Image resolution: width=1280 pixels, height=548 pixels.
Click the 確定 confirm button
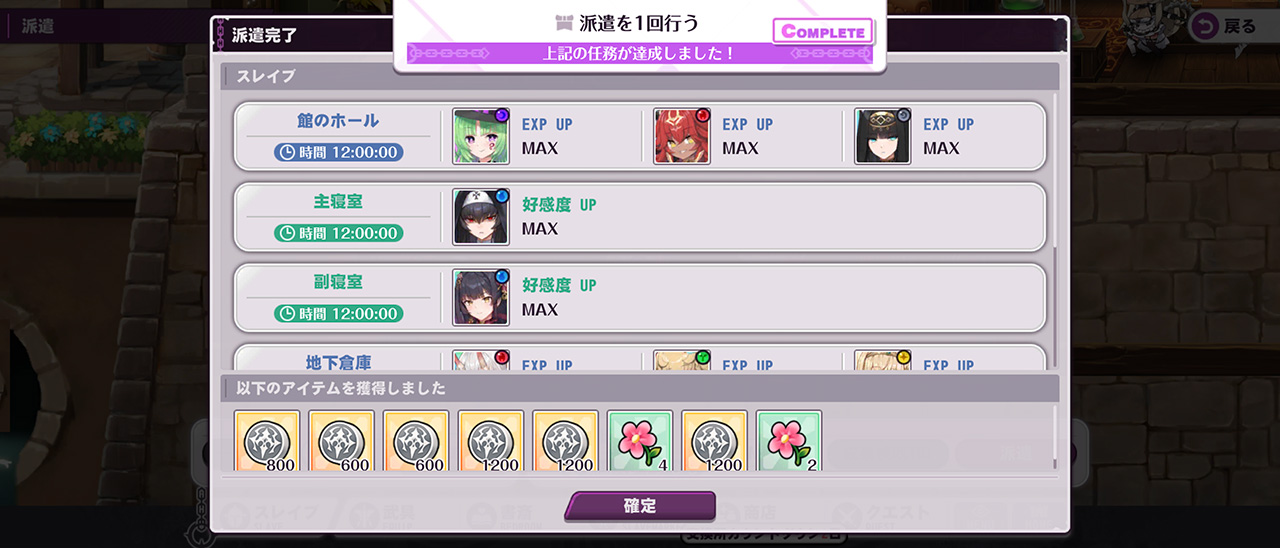click(640, 506)
